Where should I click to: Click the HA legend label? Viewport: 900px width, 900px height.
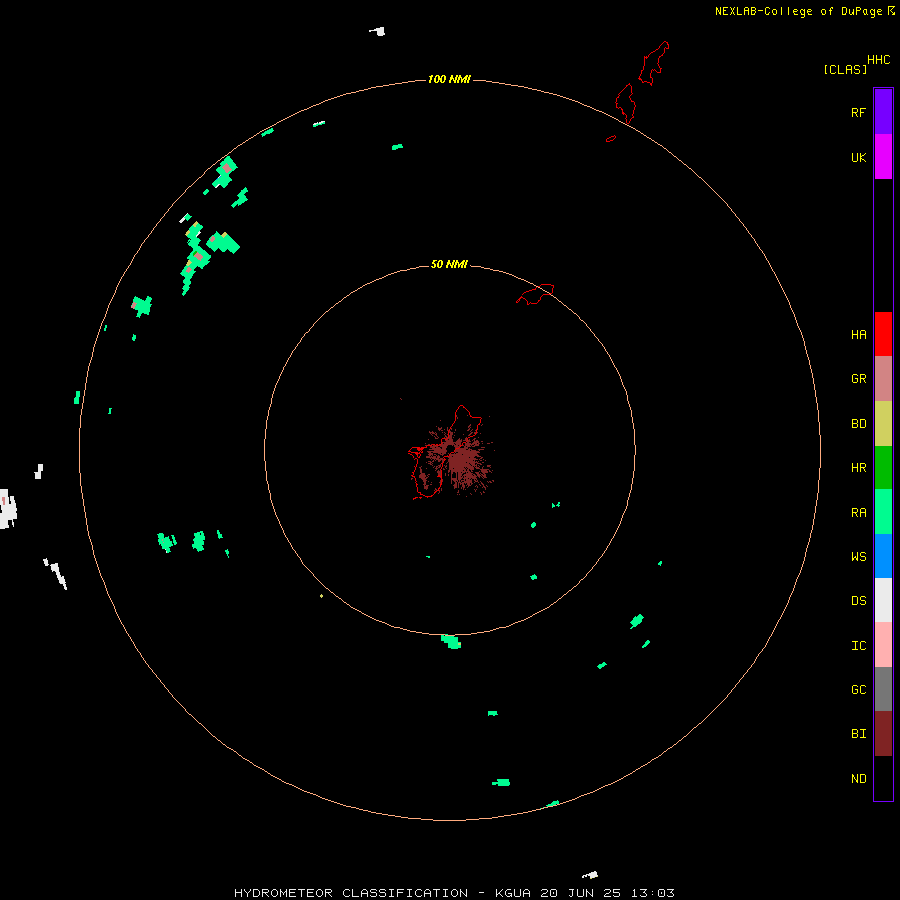(x=858, y=334)
